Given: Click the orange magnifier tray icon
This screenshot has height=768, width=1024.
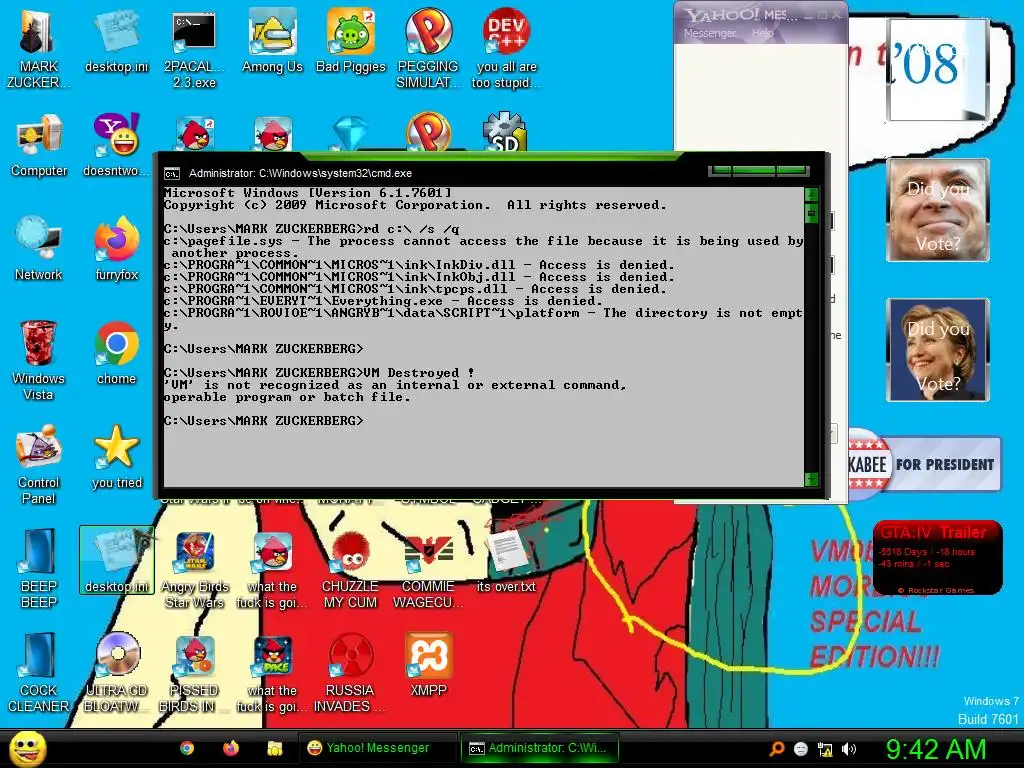Looking at the screenshot, I should click(x=776, y=749).
